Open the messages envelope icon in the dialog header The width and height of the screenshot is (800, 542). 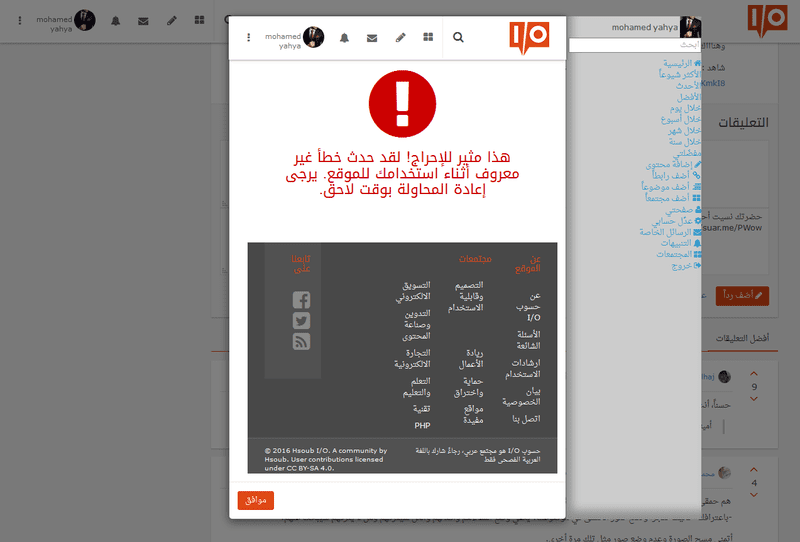372,38
